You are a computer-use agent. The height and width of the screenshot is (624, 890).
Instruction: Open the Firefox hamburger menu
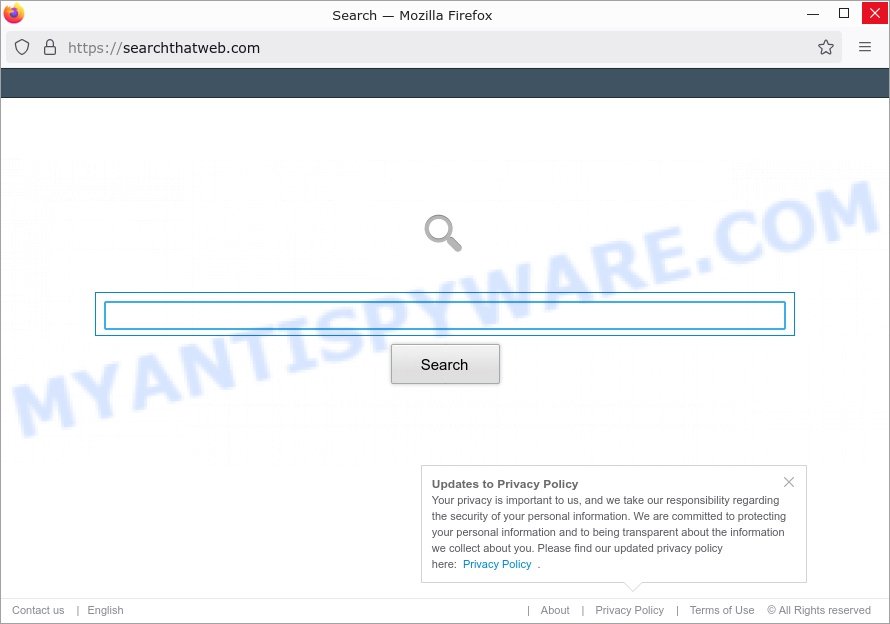(x=865, y=47)
